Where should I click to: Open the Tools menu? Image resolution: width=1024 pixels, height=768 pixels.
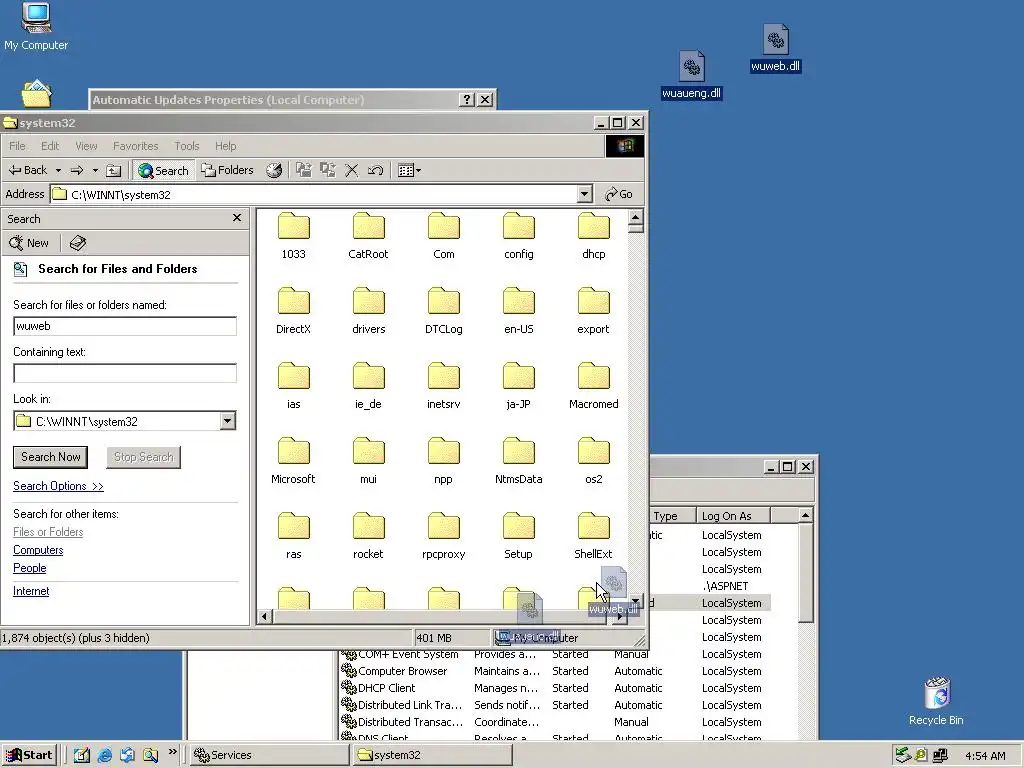pos(186,146)
